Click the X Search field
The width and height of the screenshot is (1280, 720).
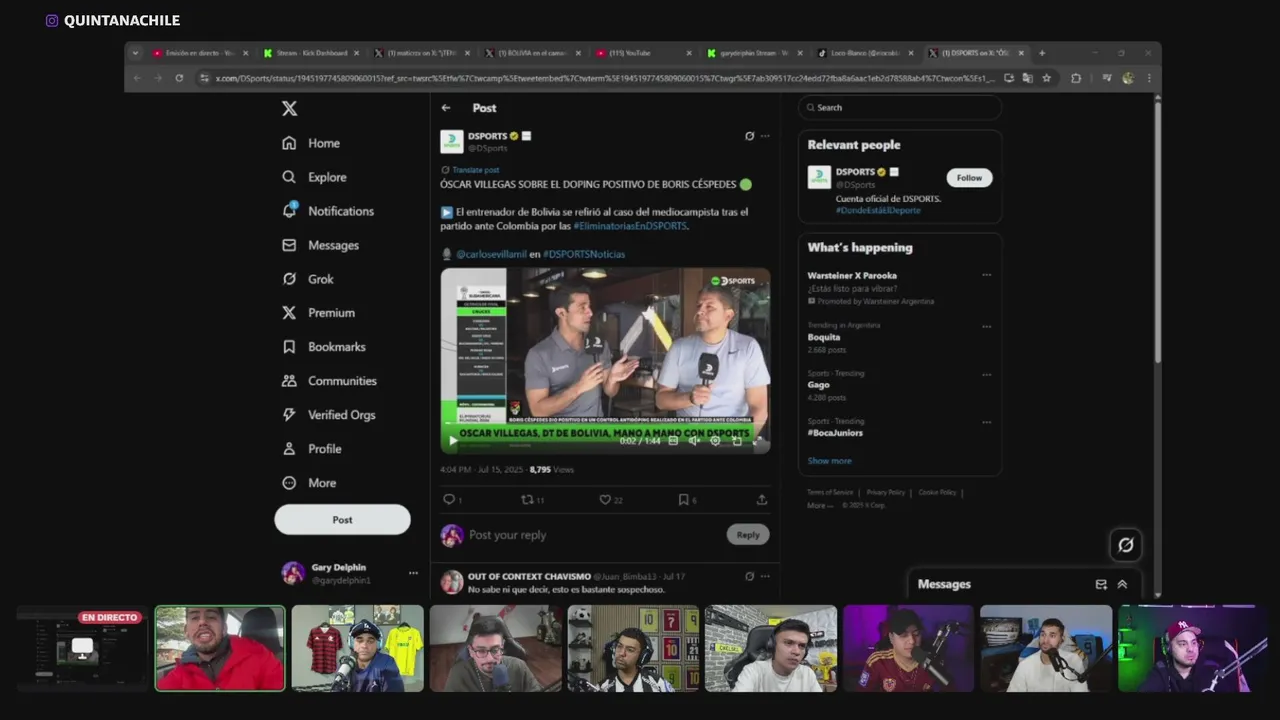pos(900,108)
